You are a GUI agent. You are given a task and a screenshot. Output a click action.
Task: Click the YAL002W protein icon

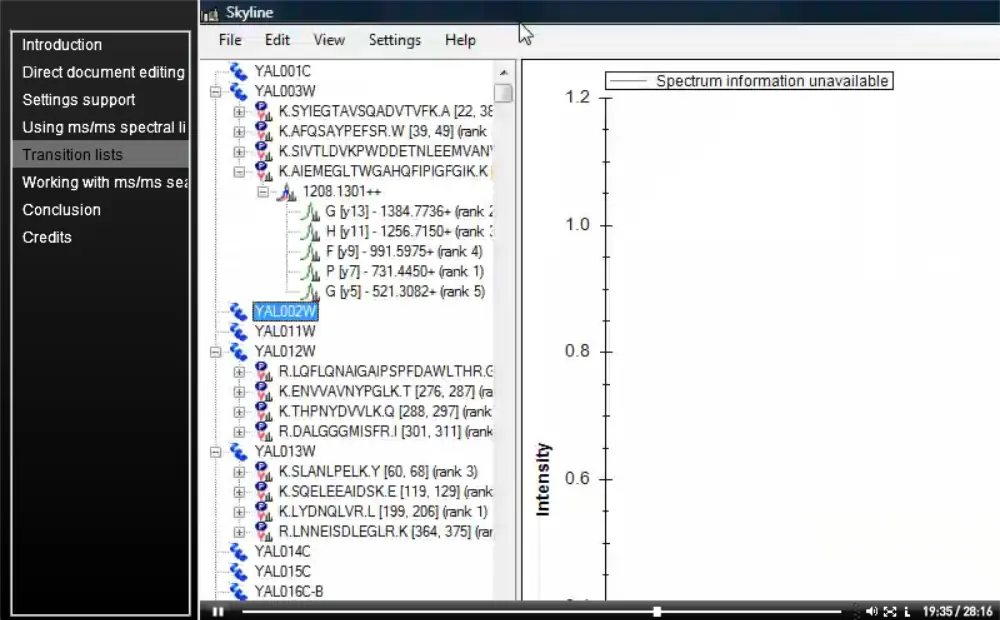click(x=239, y=311)
